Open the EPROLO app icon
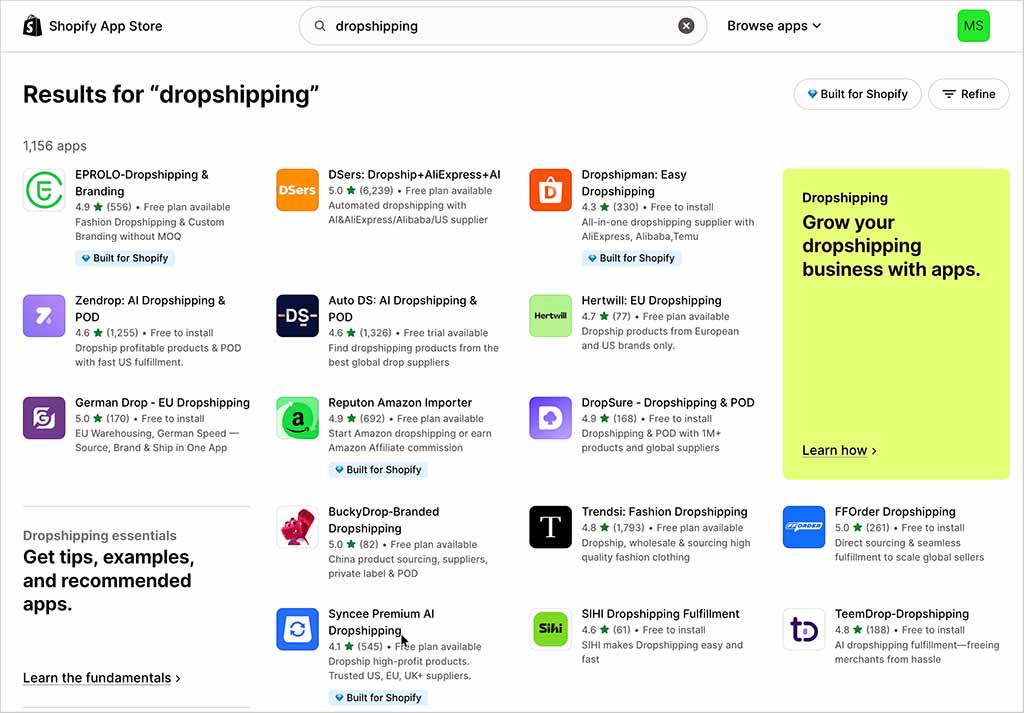Image resolution: width=1024 pixels, height=713 pixels. pos(44,190)
